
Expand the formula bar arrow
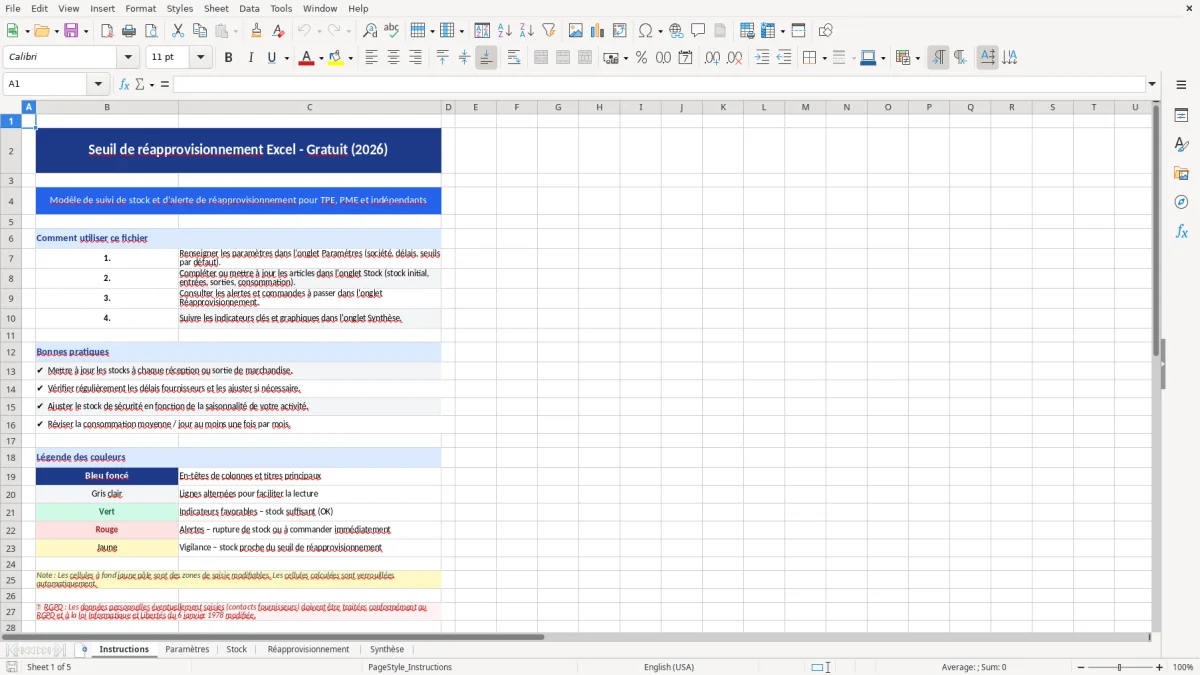[x=1152, y=84]
